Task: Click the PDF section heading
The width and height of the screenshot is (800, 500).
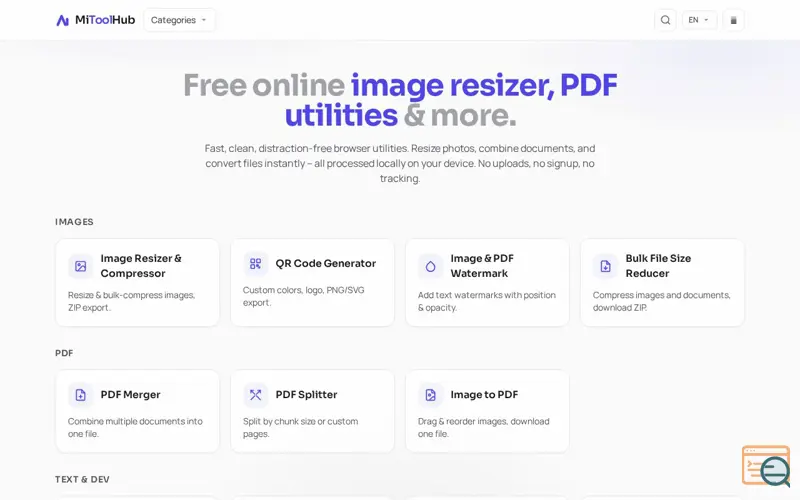Action: [64, 353]
